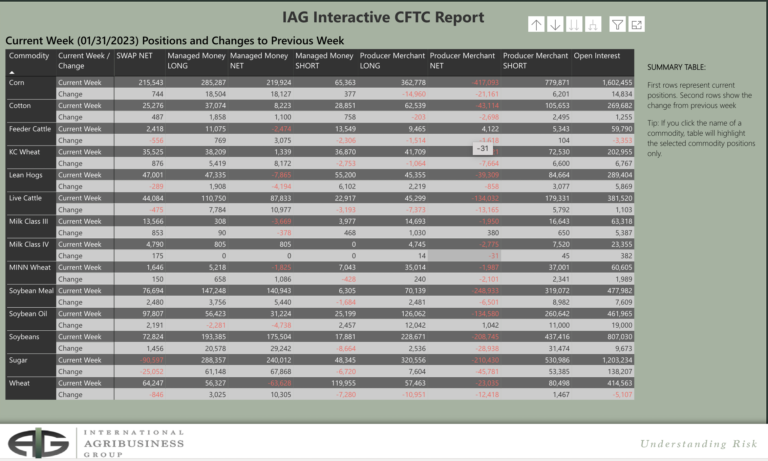Highlight the Sugar commodity
The width and height of the screenshot is (768, 461).
[x=18, y=360]
